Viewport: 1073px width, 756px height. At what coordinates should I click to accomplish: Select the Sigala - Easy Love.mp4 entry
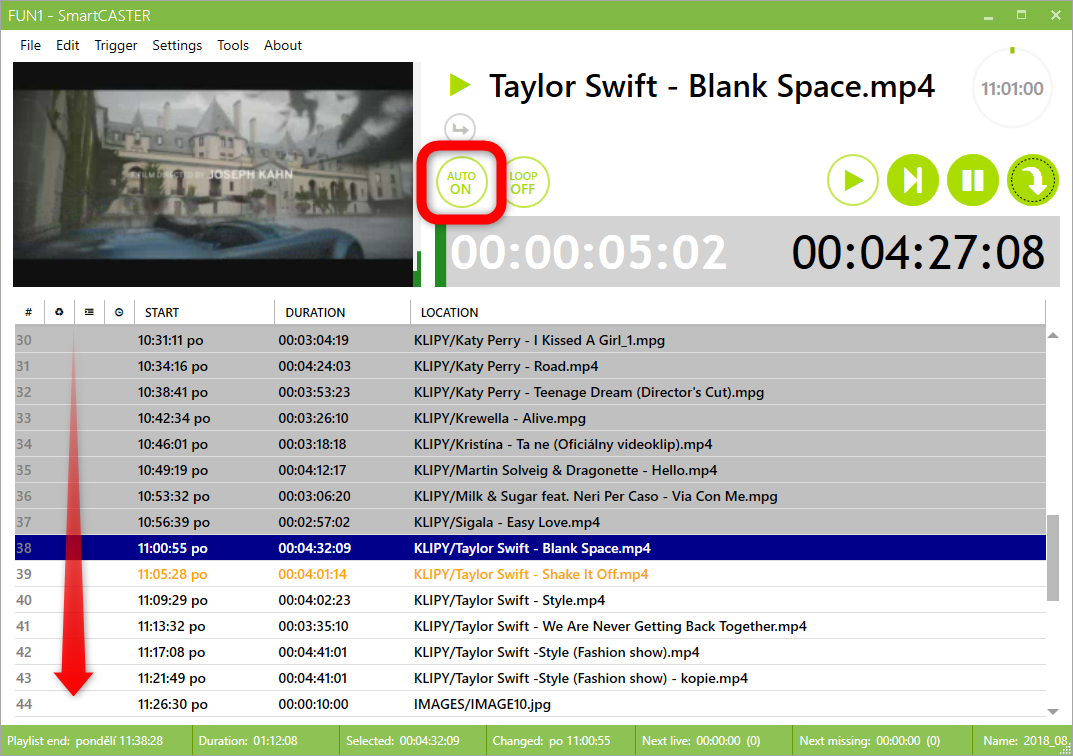coord(530,522)
